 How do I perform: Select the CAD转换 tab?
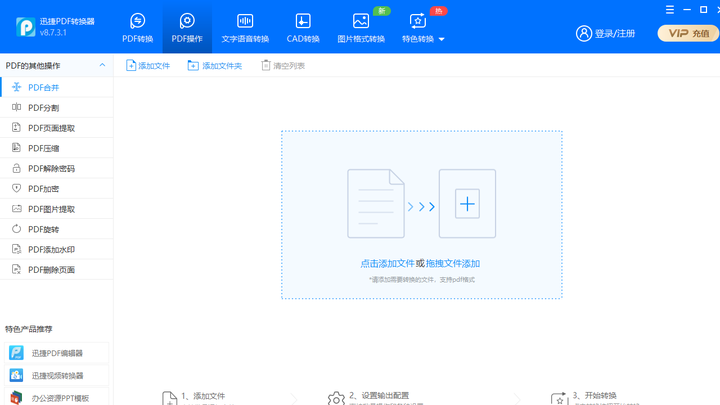coord(303,28)
